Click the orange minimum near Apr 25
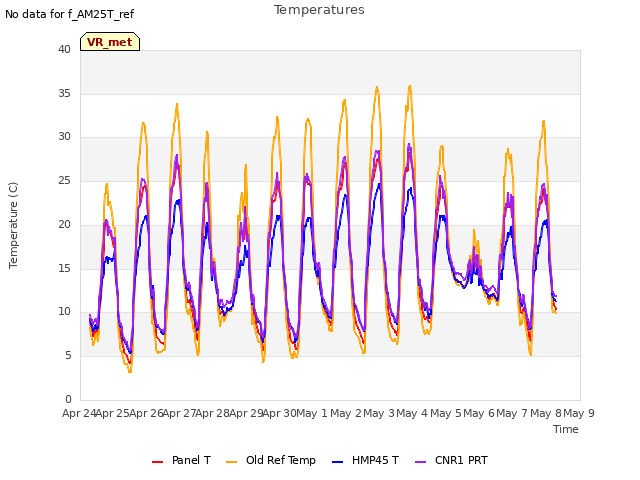Viewport: 640px width, 480px height. coord(130,371)
